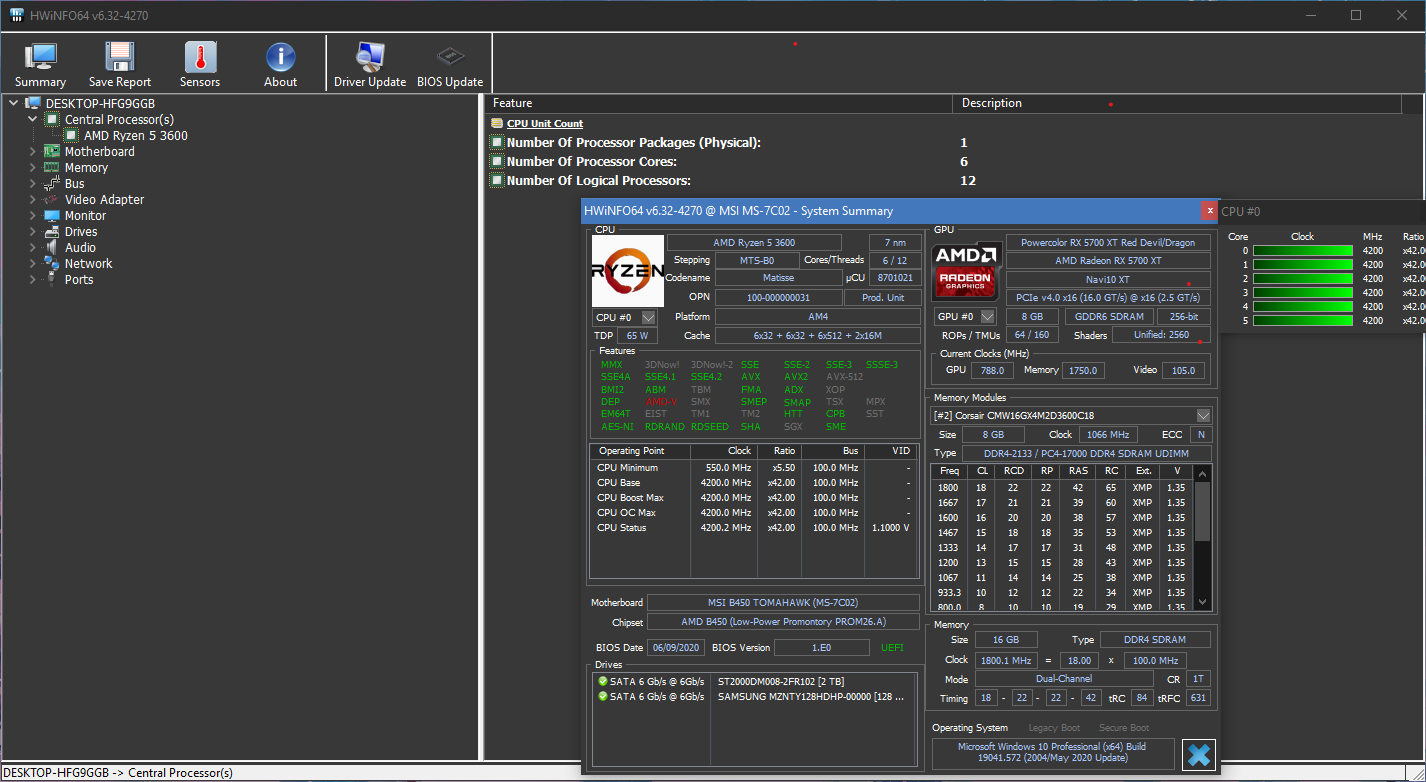Select the SAMSUNG MZNTY128HDHP drive entry
Image resolution: width=1426 pixels, height=782 pixels.
(754, 696)
